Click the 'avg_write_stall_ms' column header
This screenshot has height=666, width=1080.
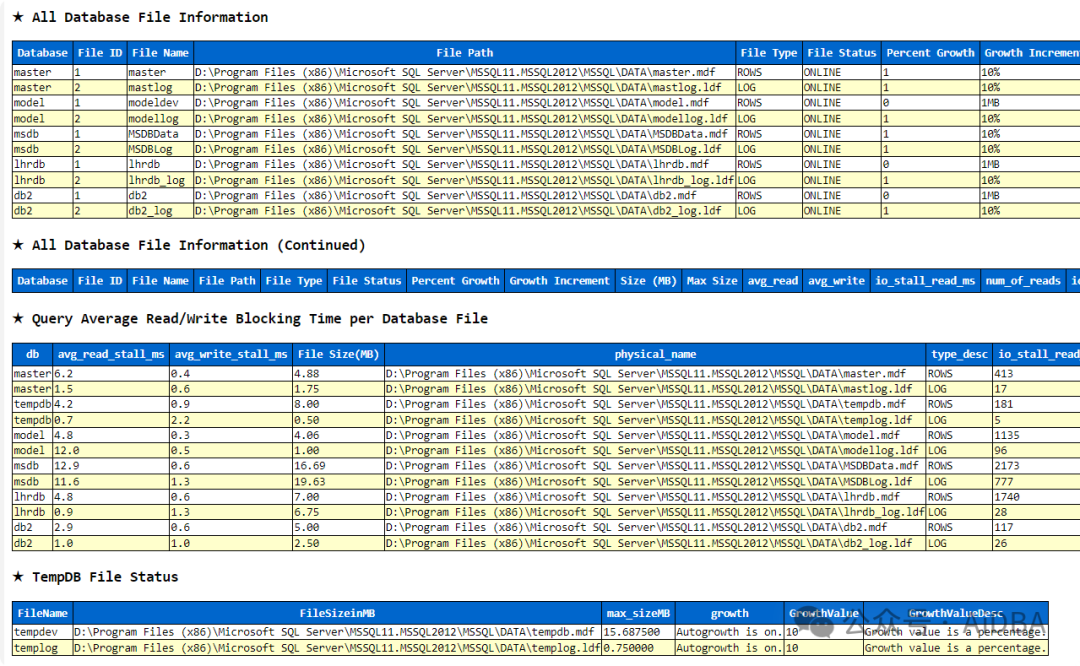(231, 355)
